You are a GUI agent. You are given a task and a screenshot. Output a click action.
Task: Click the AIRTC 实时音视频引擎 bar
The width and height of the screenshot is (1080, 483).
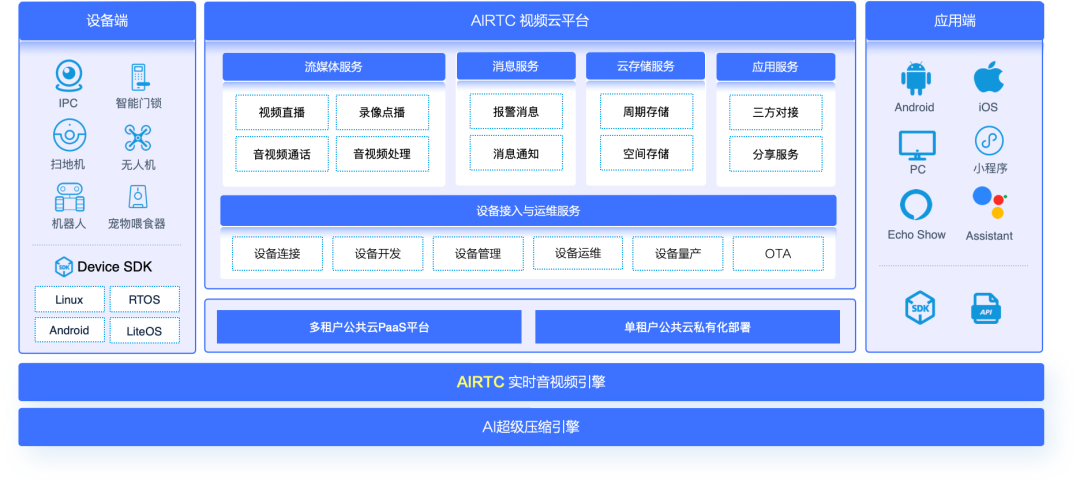tap(531, 382)
